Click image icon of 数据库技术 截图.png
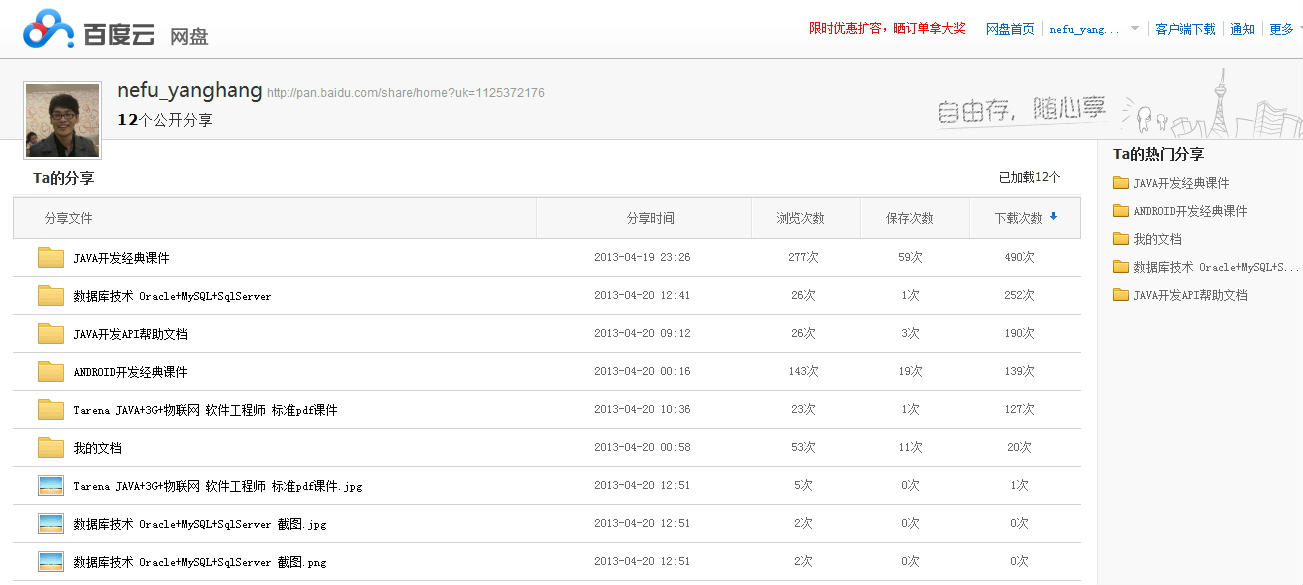Viewport: 1303px width, 585px height. pos(51,561)
